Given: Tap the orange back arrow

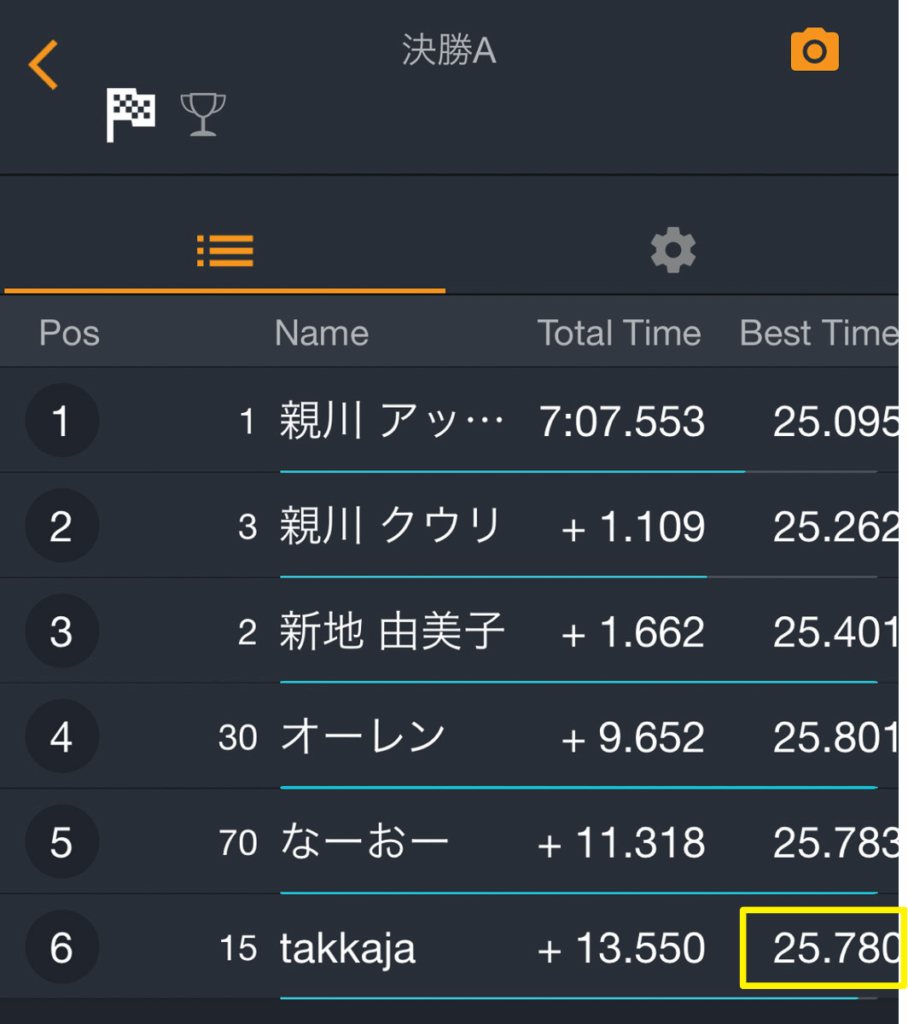Looking at the screenshot, I should tap(43, 65).
